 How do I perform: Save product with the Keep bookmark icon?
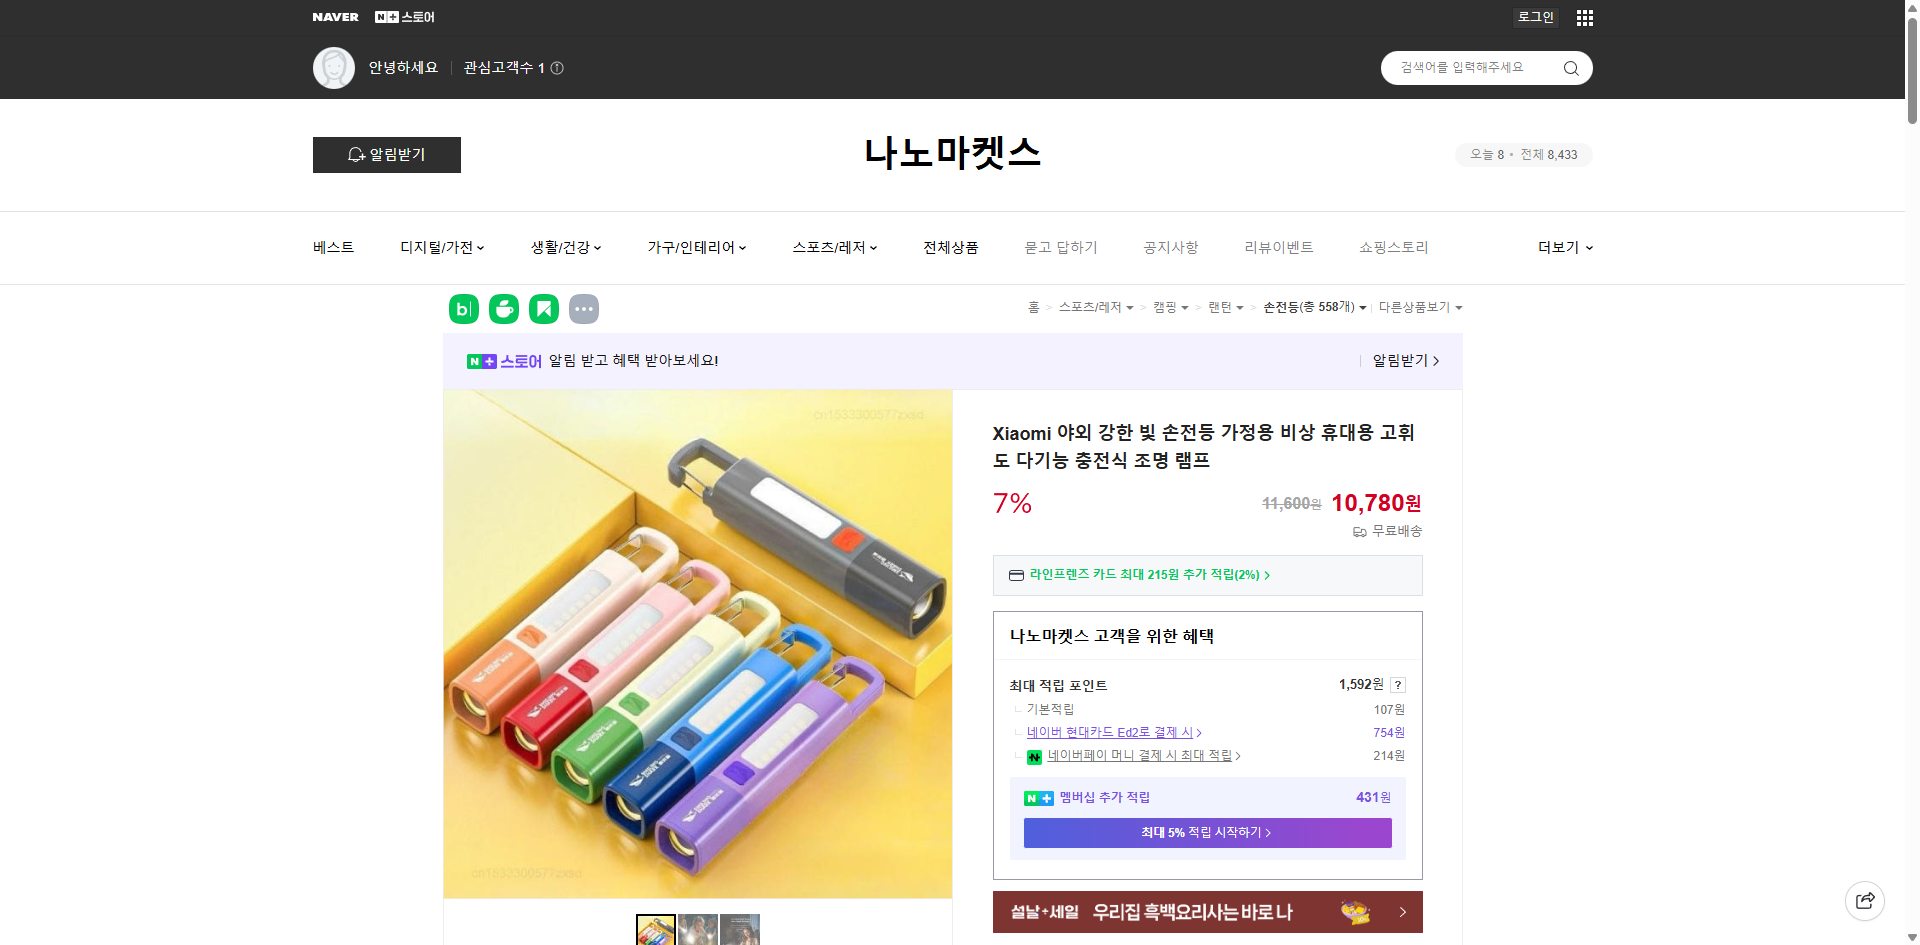pyautogui.click(x=543, y=309)
